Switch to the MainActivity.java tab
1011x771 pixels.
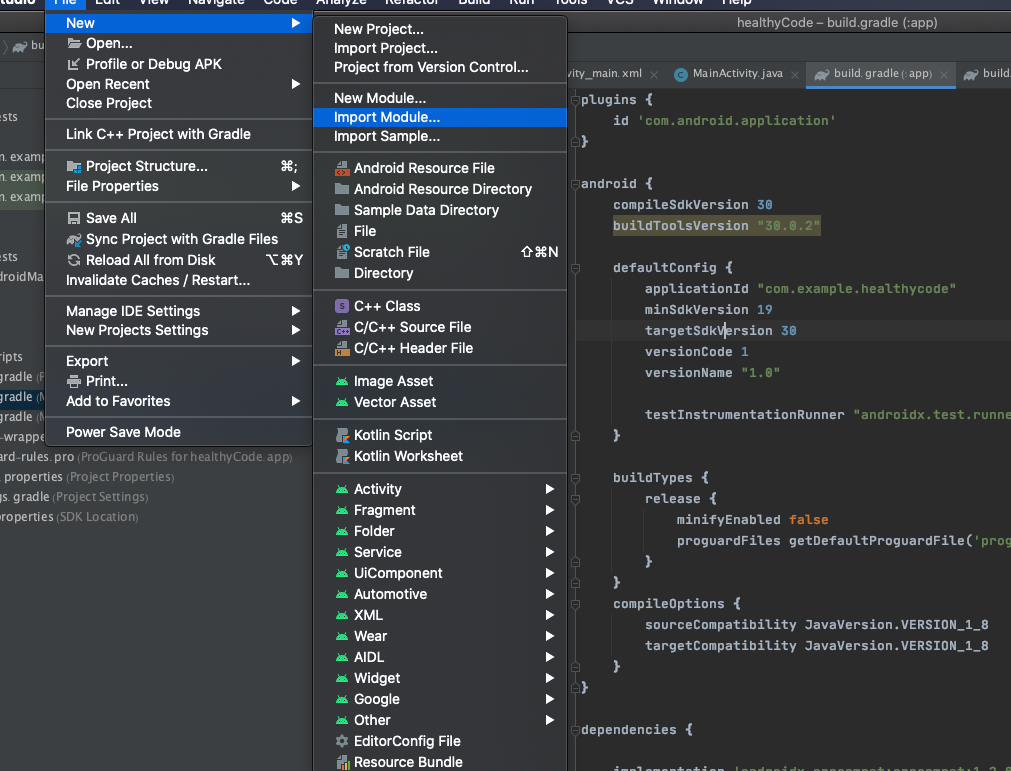tap(738, 74)
